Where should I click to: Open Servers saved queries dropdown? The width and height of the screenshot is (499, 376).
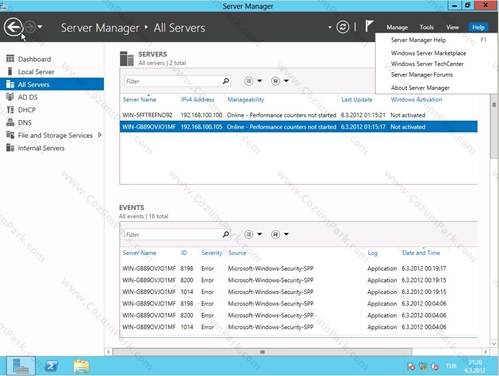pyautogui.click(x=280, y=81)
